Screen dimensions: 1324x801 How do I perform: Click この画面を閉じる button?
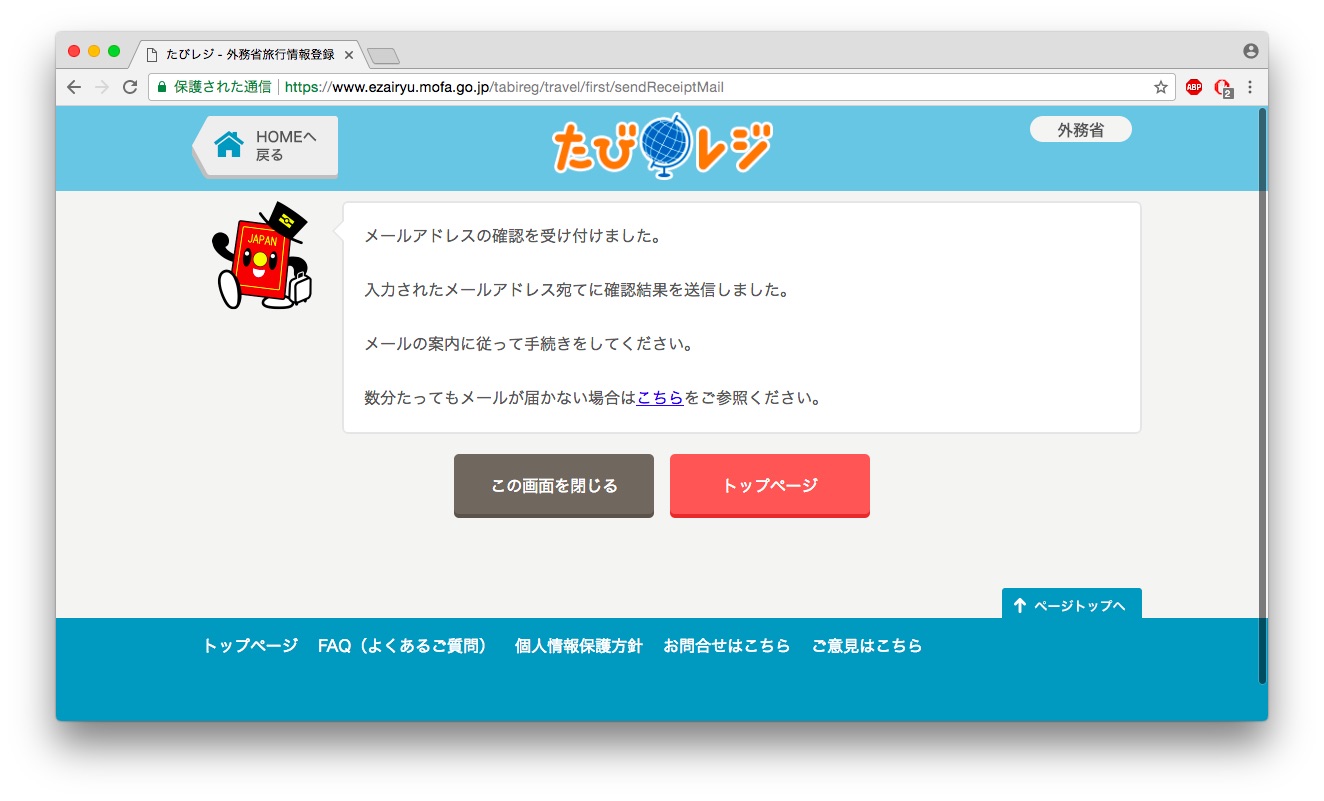554,486
